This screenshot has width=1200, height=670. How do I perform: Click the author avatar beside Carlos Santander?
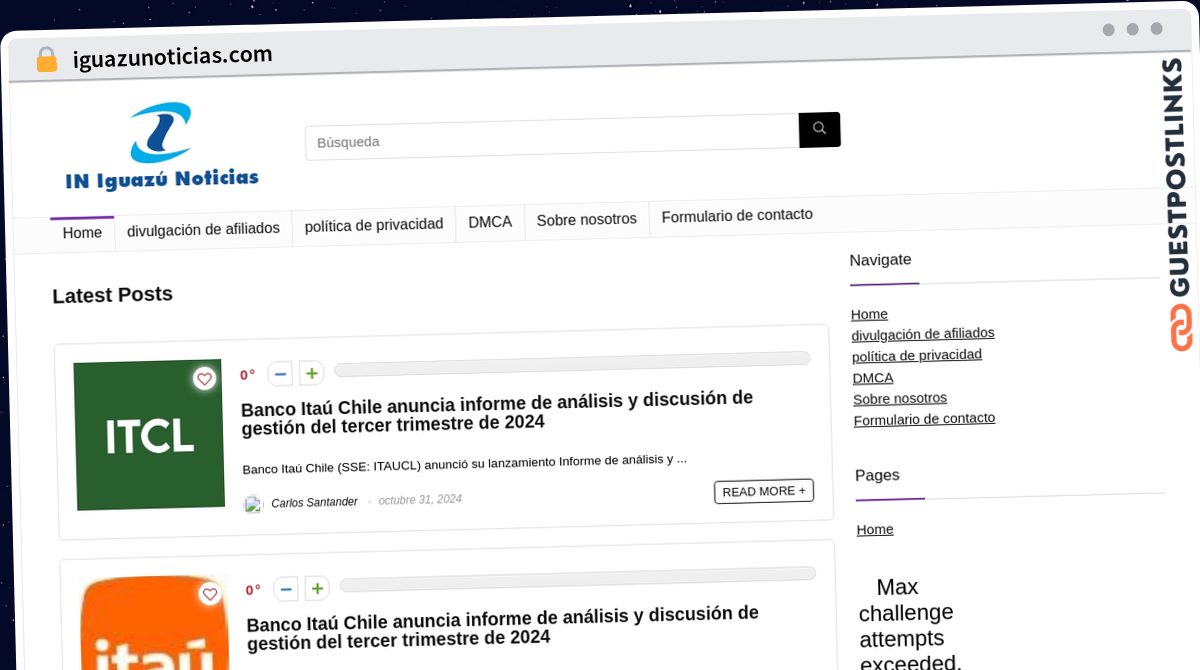[x=254, y=504]
